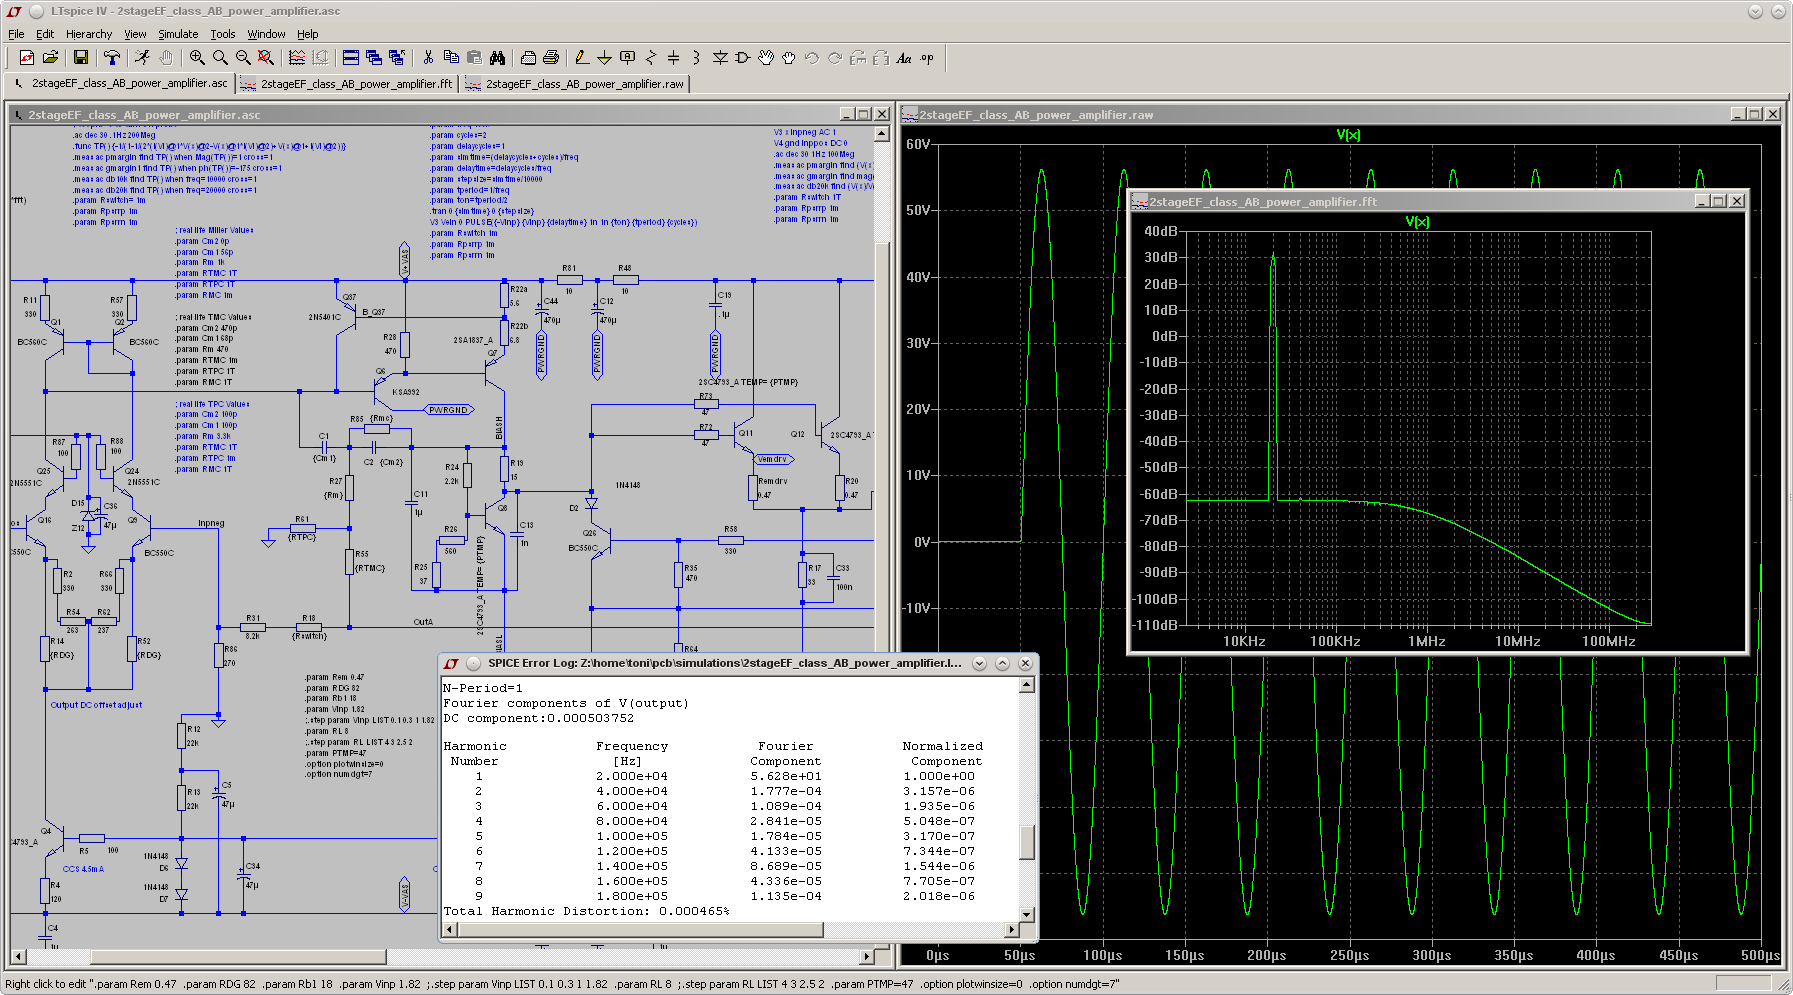Create a new schematic from the toolbar
Screen dimensions: 1793x995
coord(27,58)
